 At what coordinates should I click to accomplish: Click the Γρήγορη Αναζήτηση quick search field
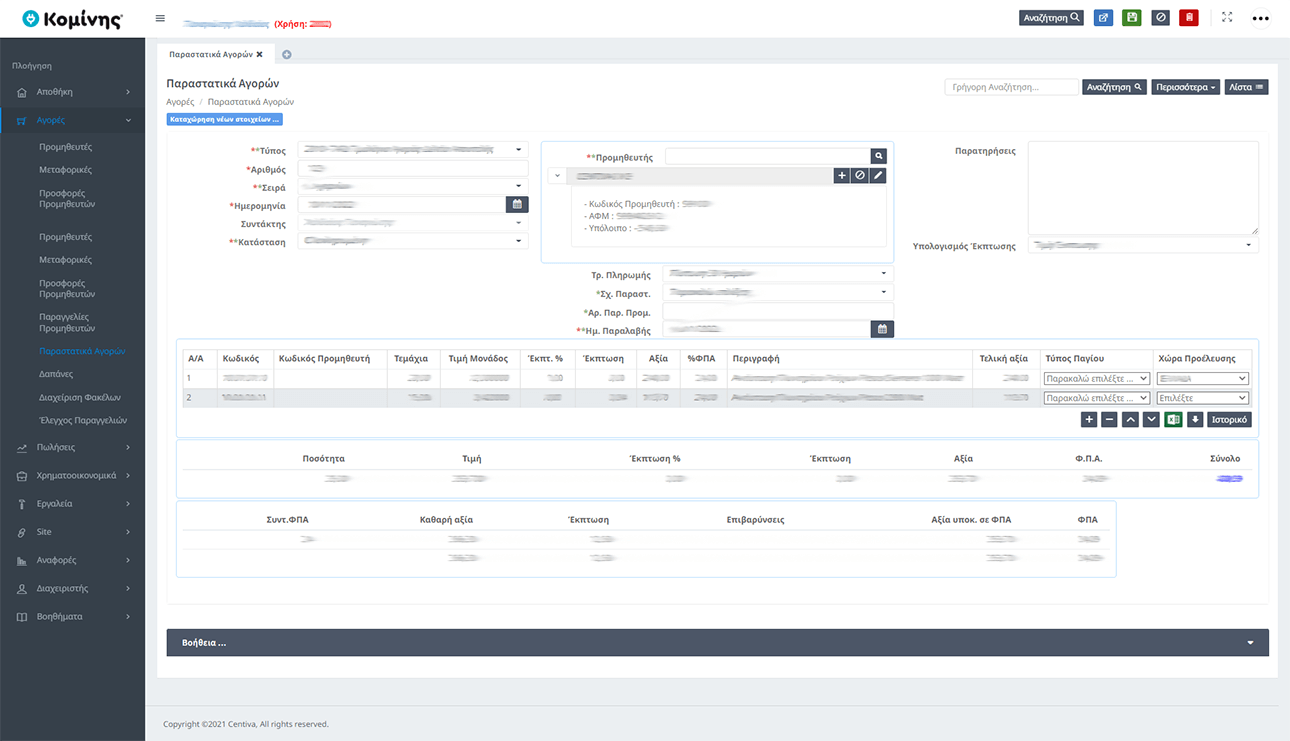click(1011, 87)
